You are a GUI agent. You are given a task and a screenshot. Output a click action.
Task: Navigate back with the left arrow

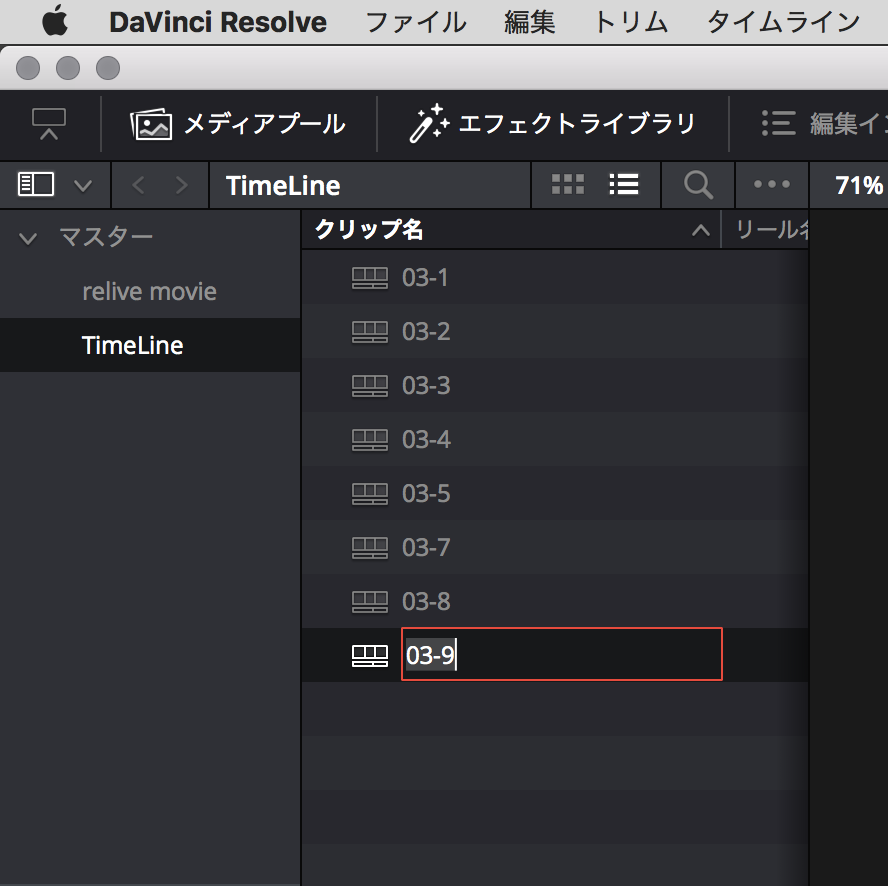click(x=138, y=185)
